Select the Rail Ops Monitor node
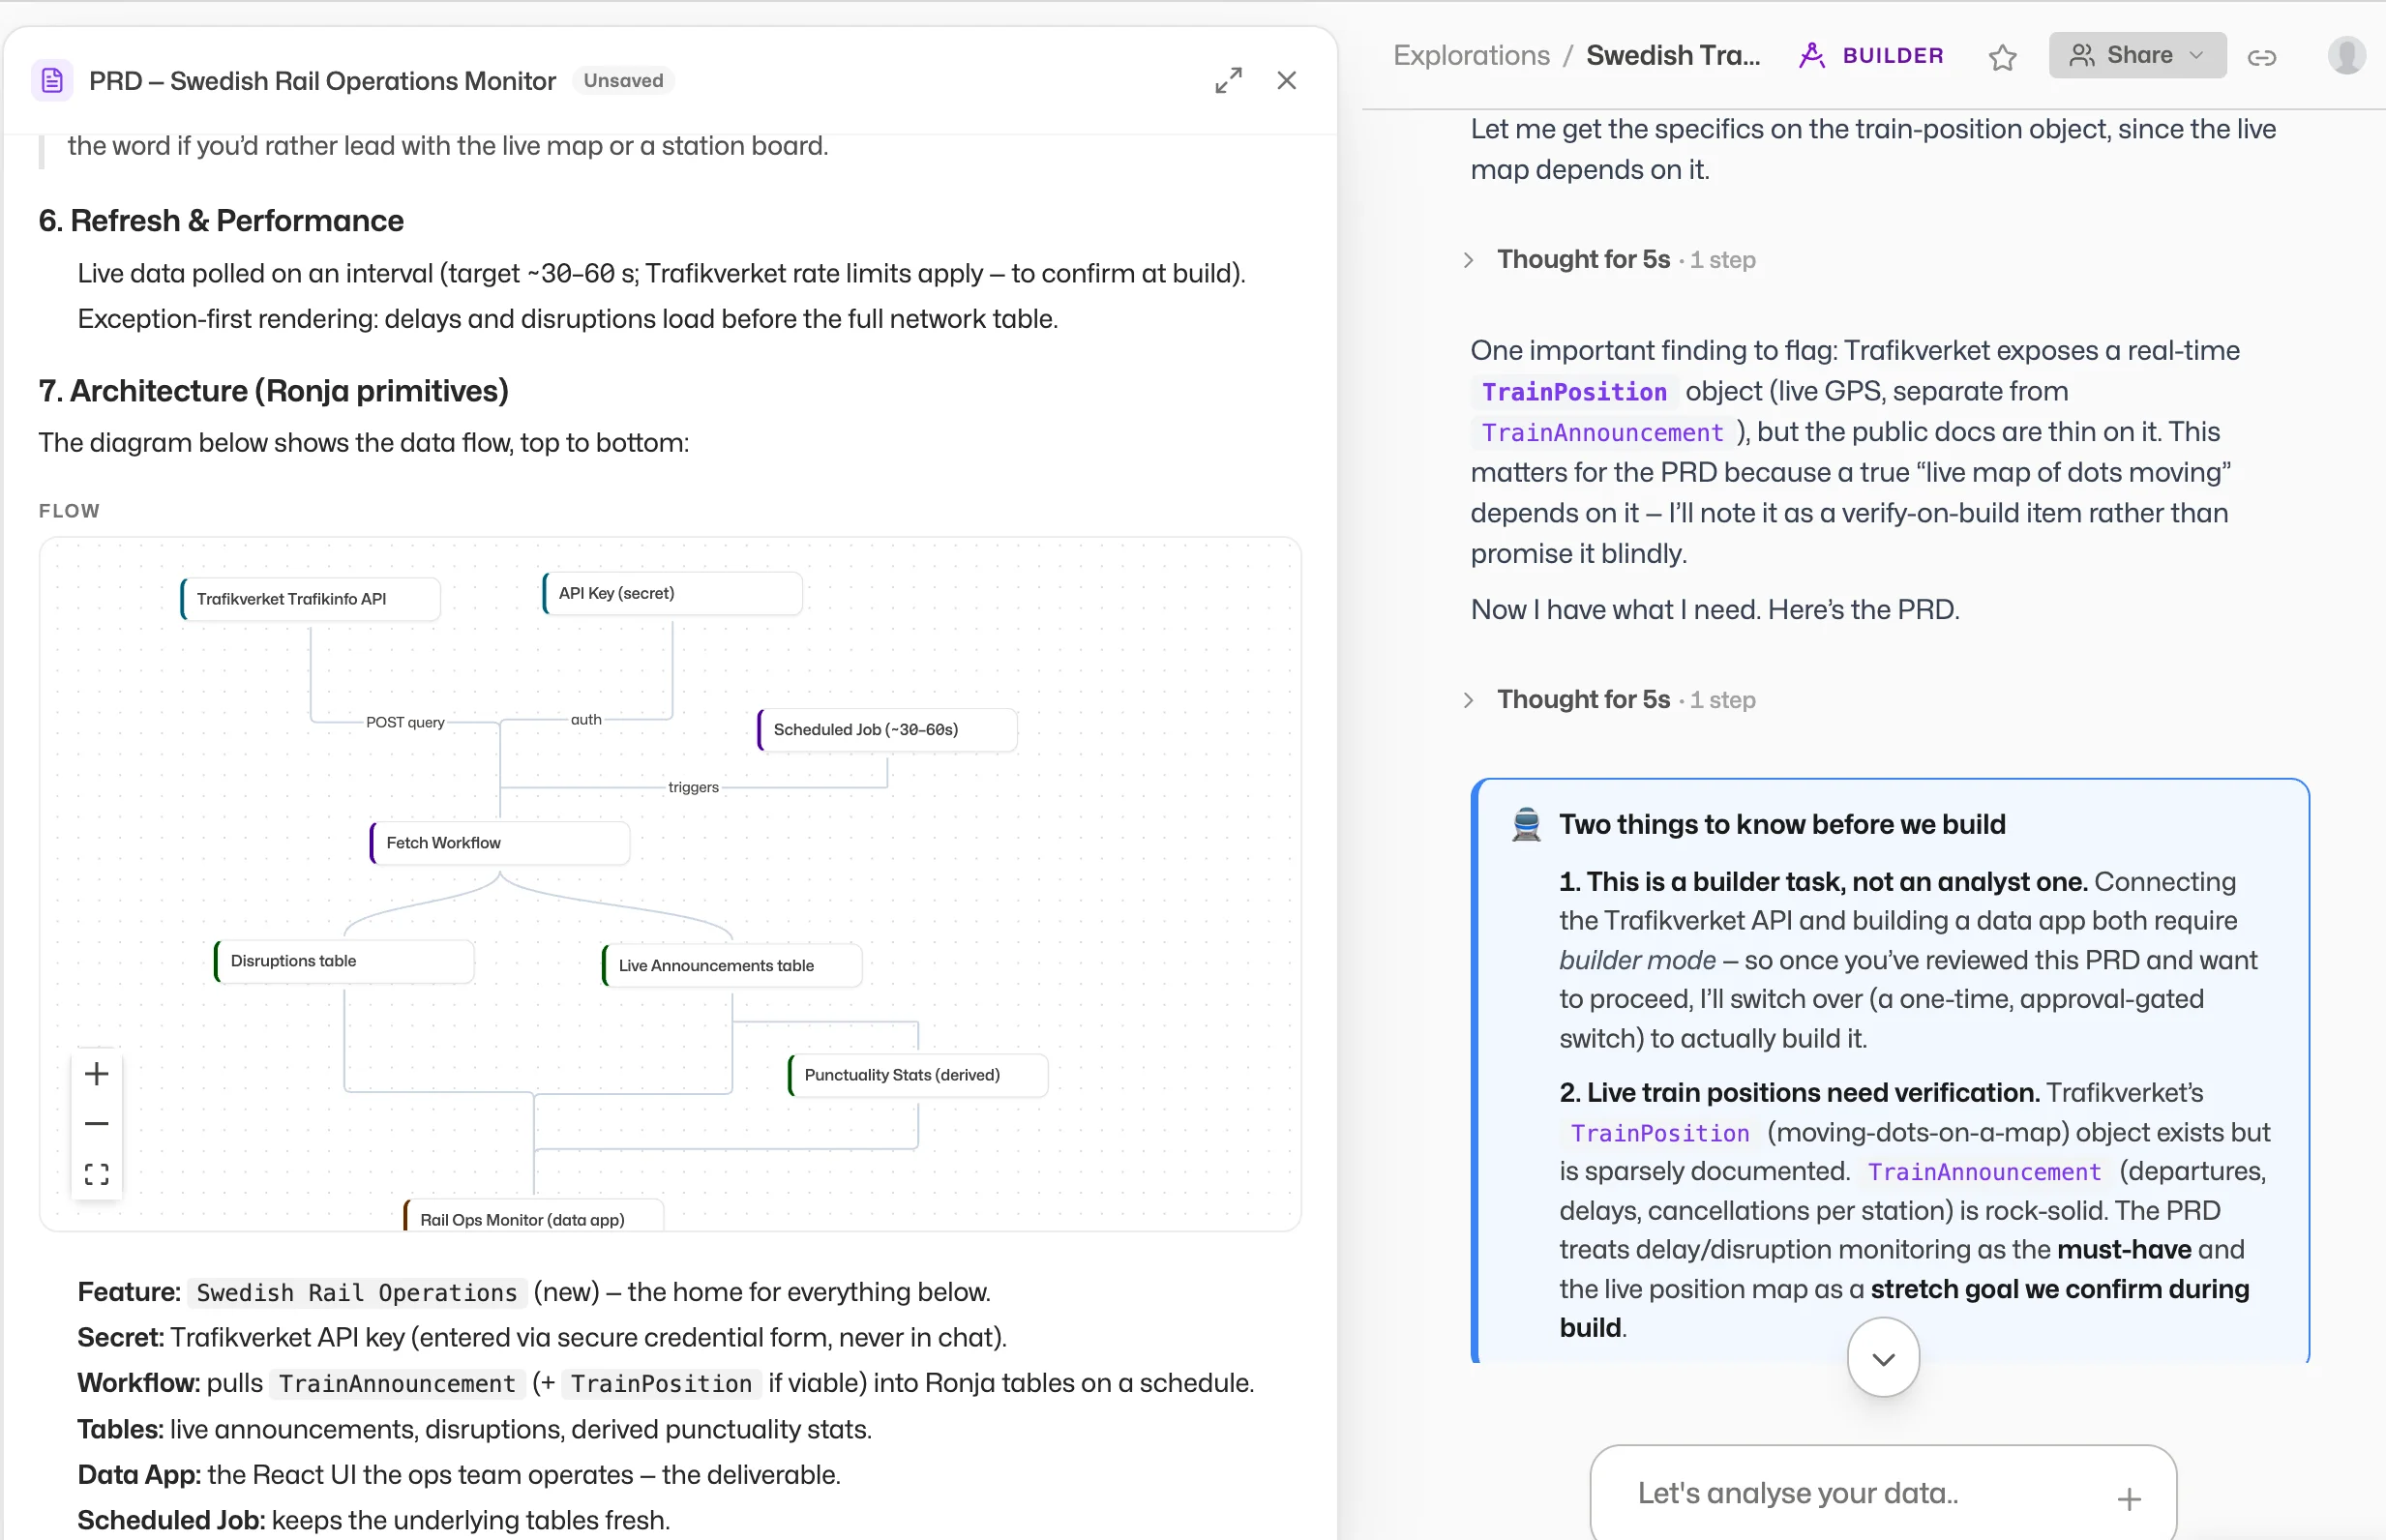 534,1217
